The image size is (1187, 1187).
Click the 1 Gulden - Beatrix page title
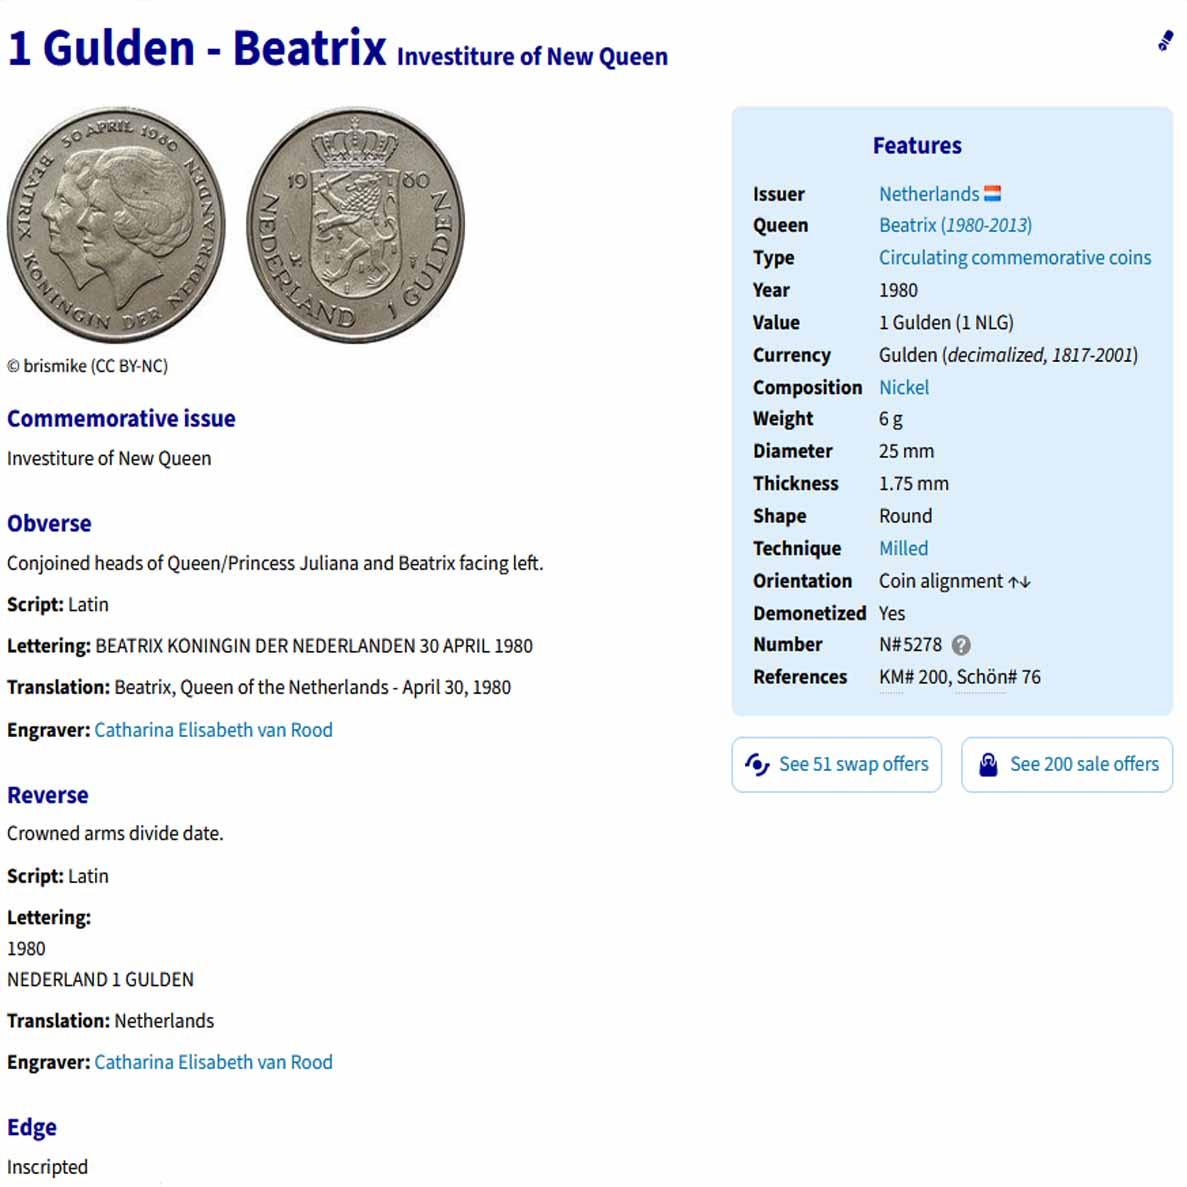(197, 48)
